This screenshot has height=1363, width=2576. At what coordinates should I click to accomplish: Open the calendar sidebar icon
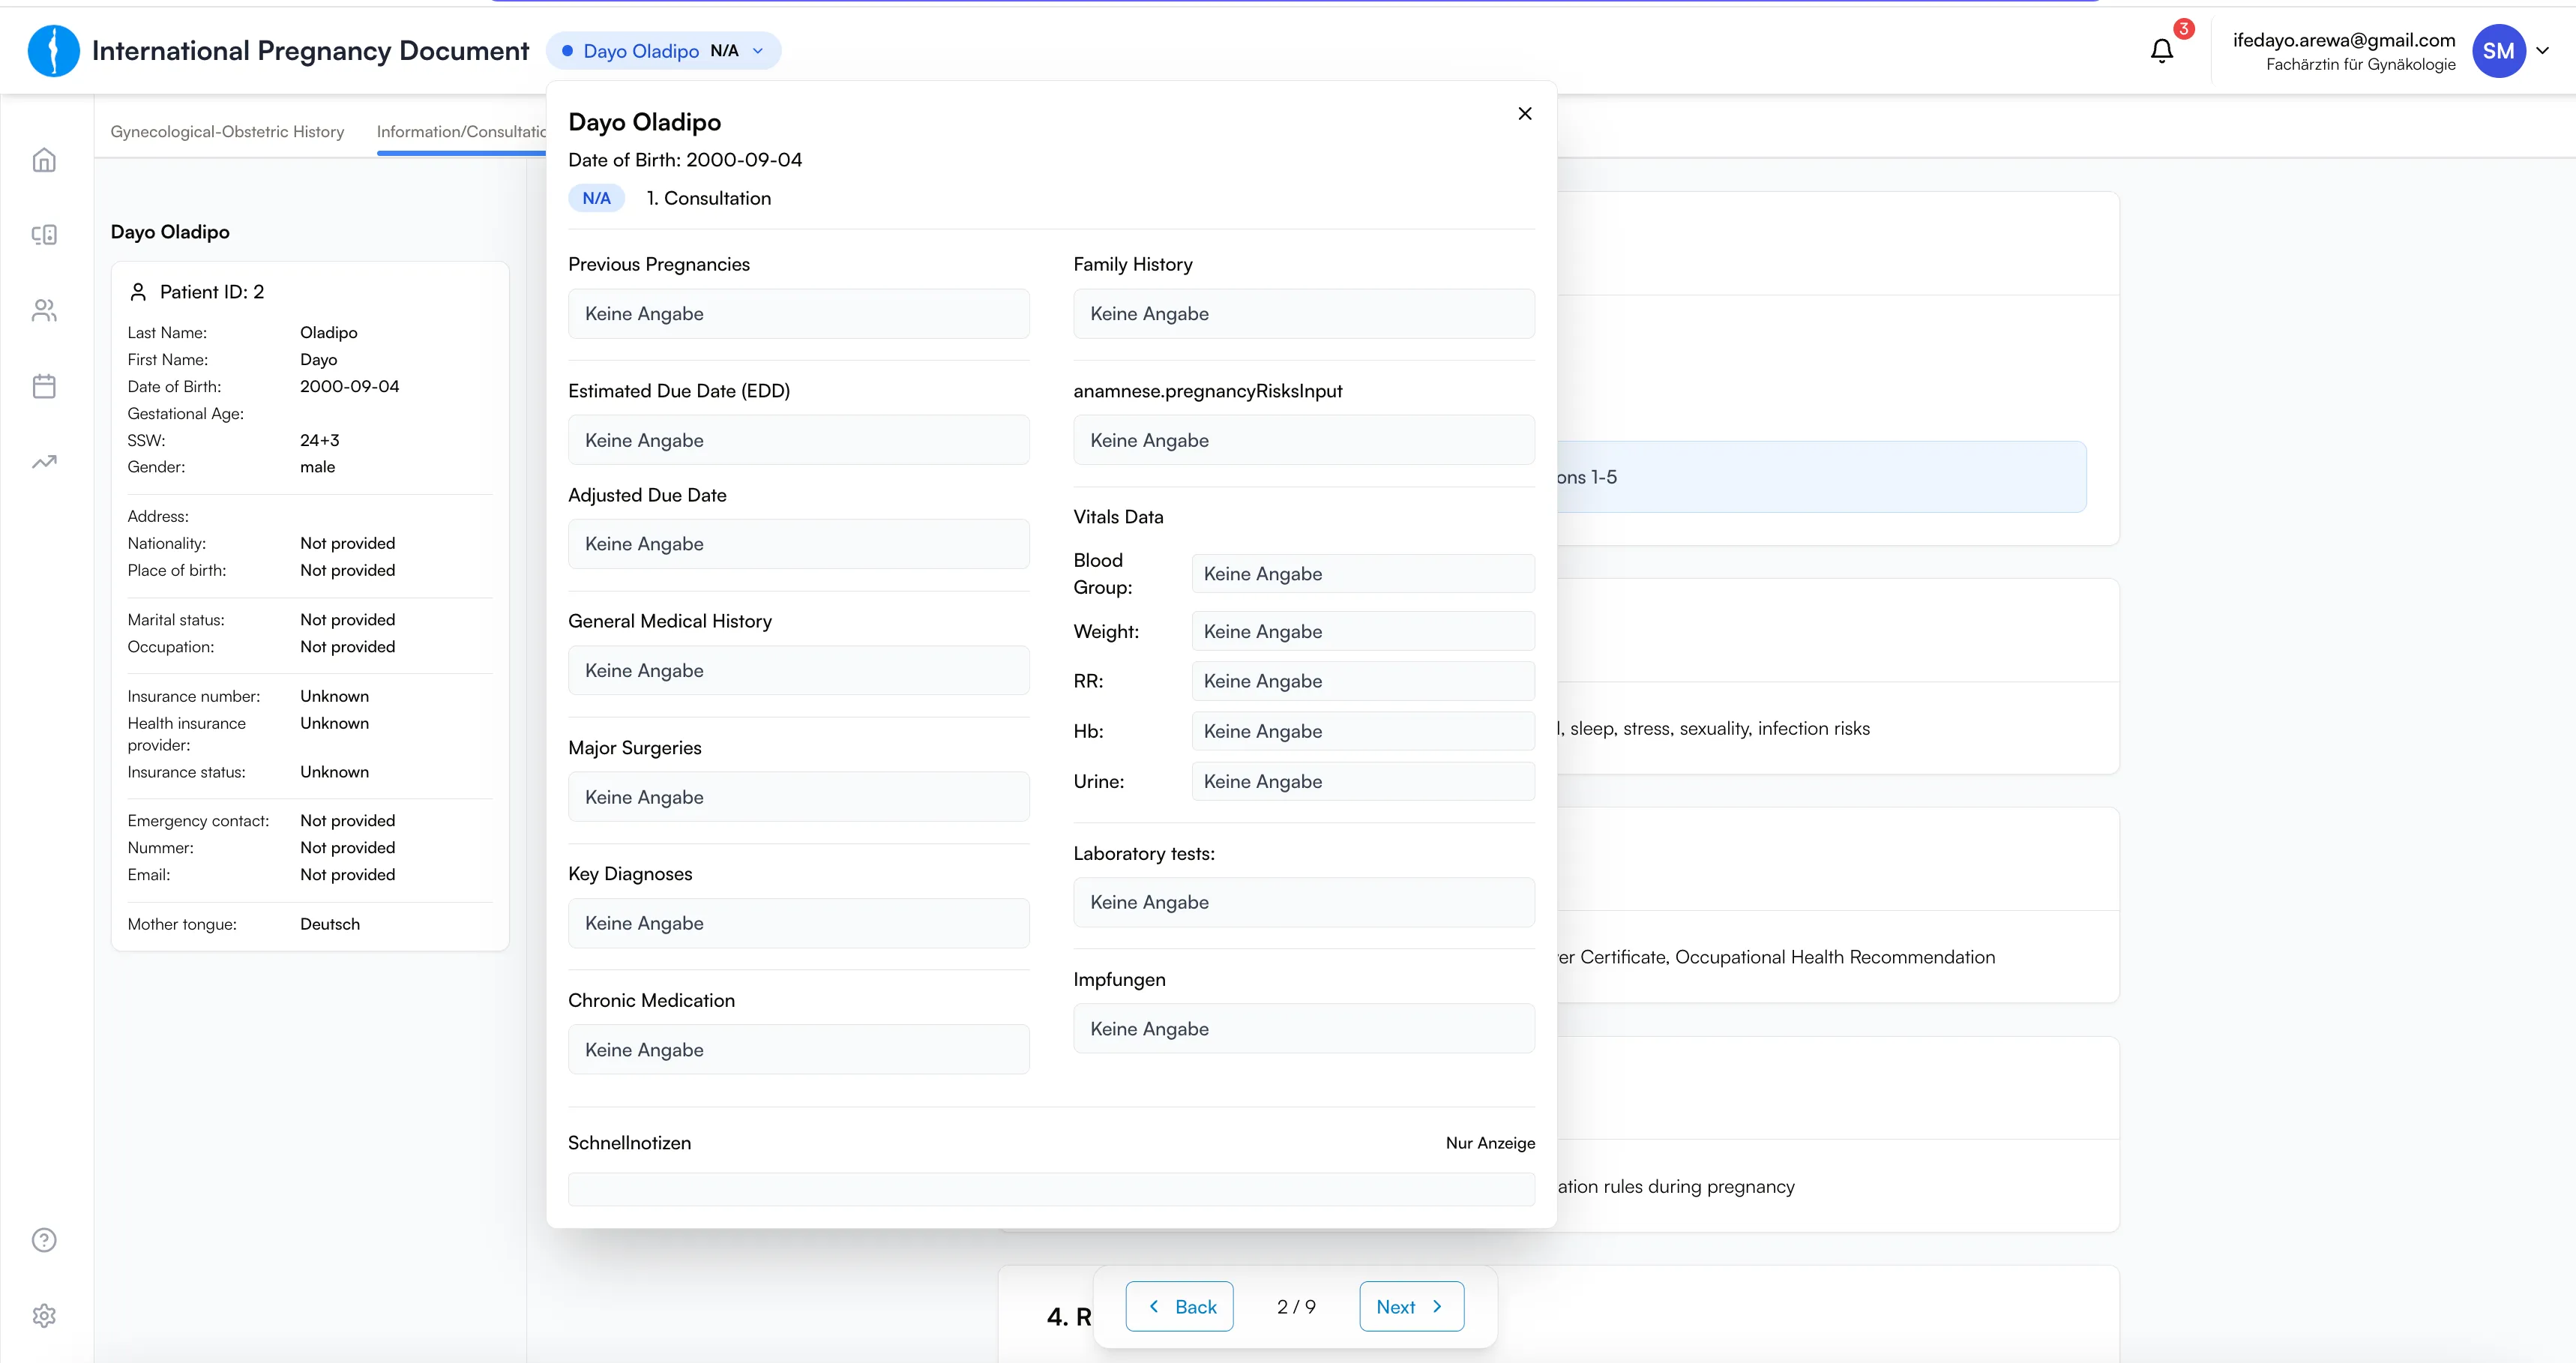(44, 386)
